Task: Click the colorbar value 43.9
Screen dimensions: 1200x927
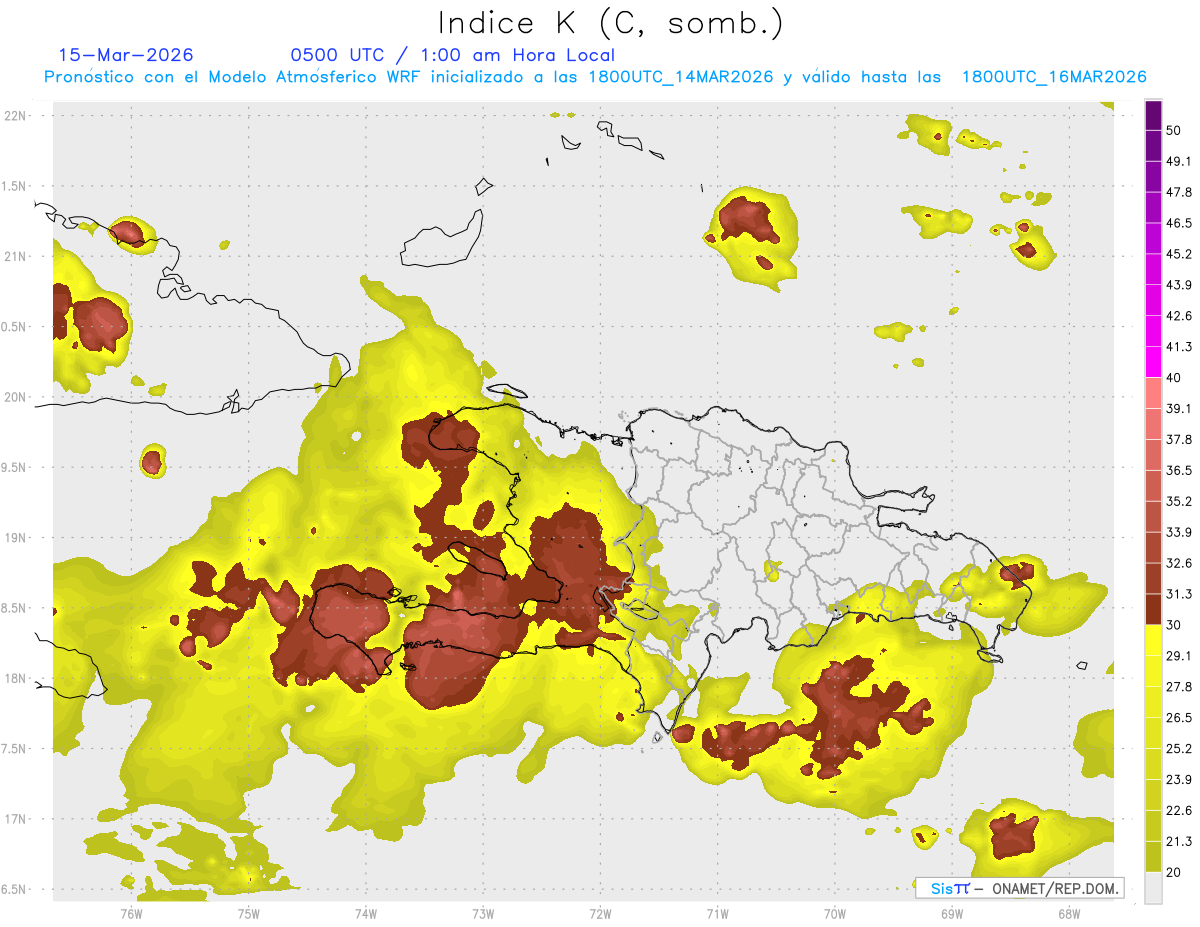Action: (1179, 285)
